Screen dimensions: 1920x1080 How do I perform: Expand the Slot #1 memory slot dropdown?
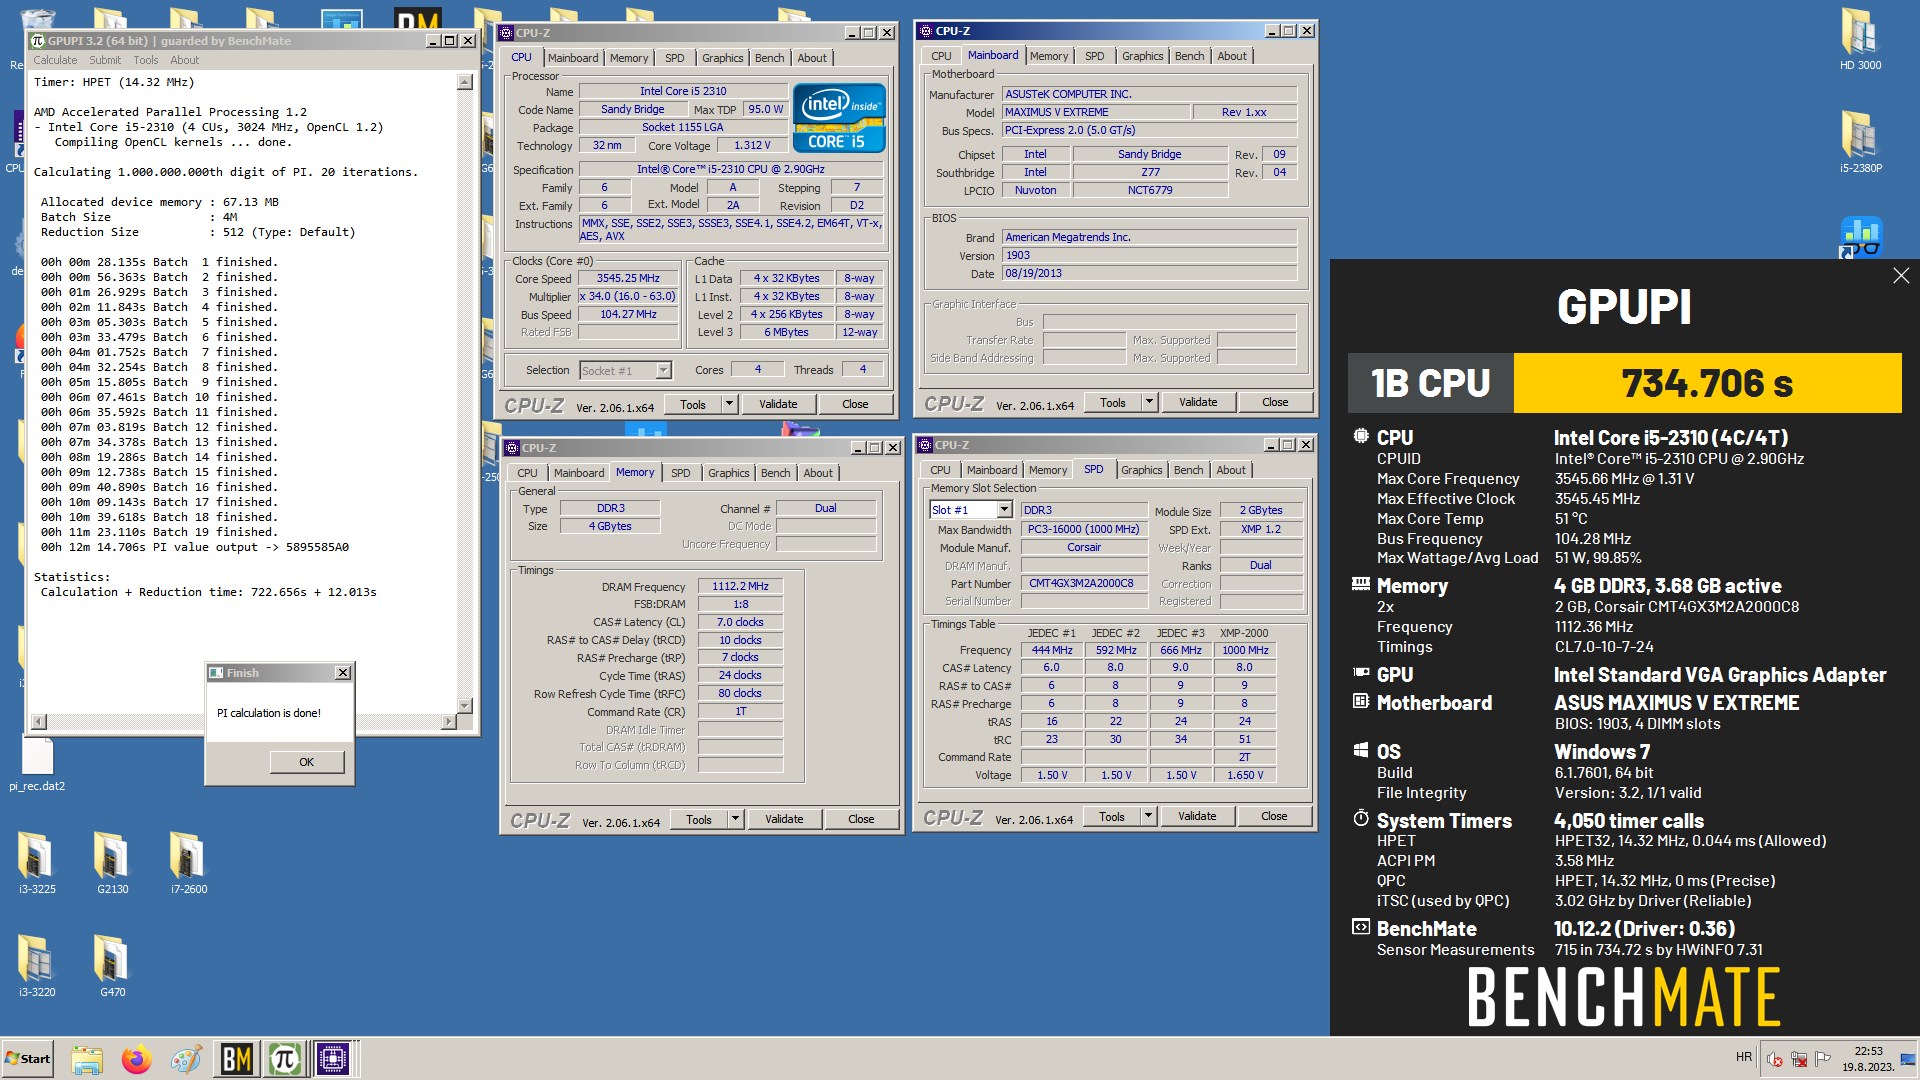coord(1005,510)
